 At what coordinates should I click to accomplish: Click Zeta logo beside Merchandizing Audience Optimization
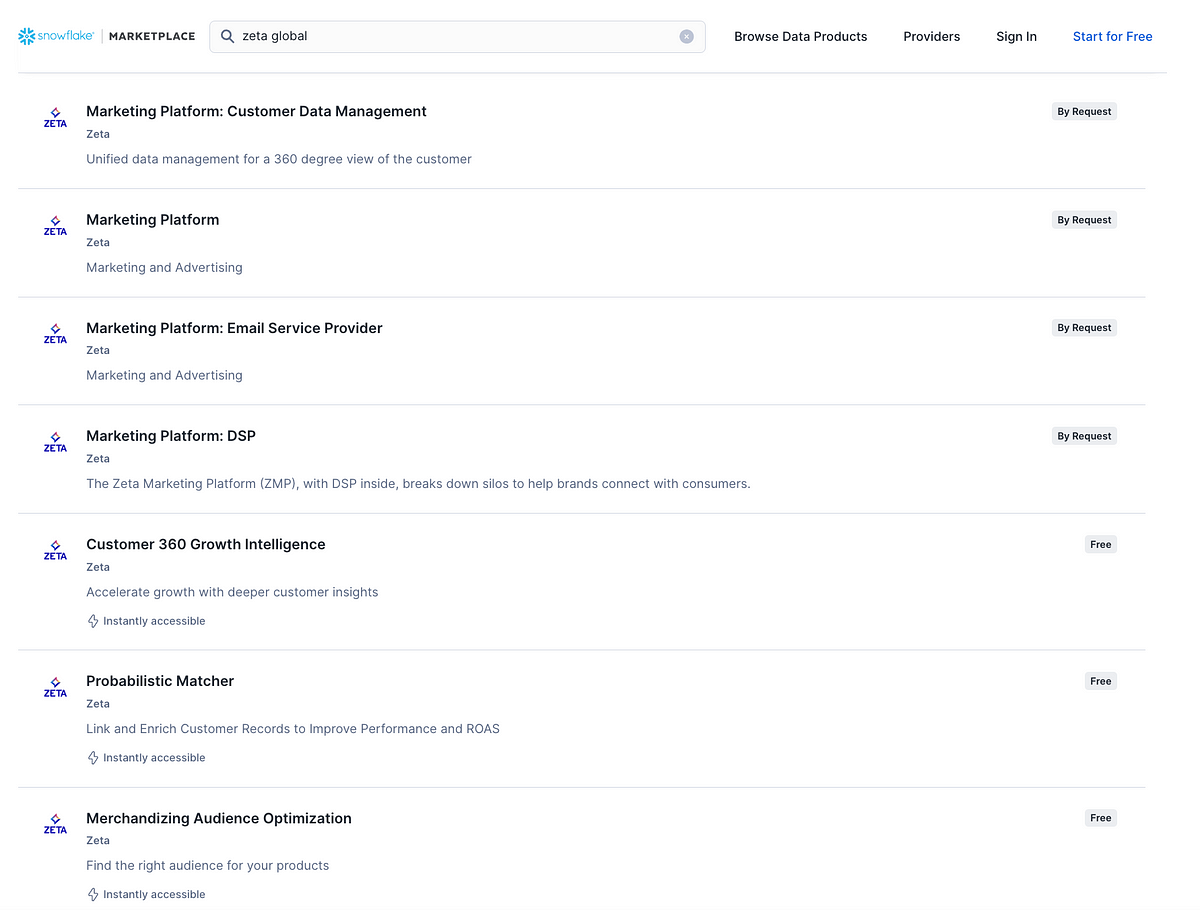coord(55,824)
